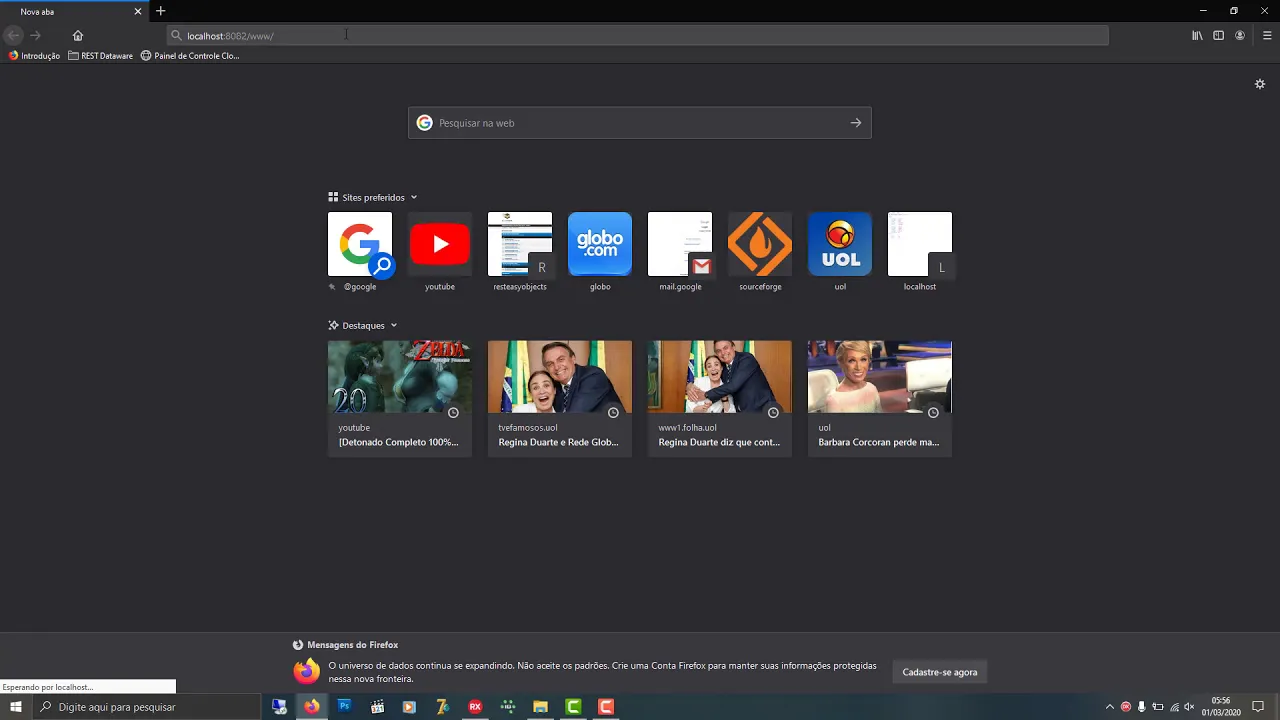This screenshot has width=1280, height=720.
Task: Open the Firefox hamburger menu
Action: pos(1267,35)
